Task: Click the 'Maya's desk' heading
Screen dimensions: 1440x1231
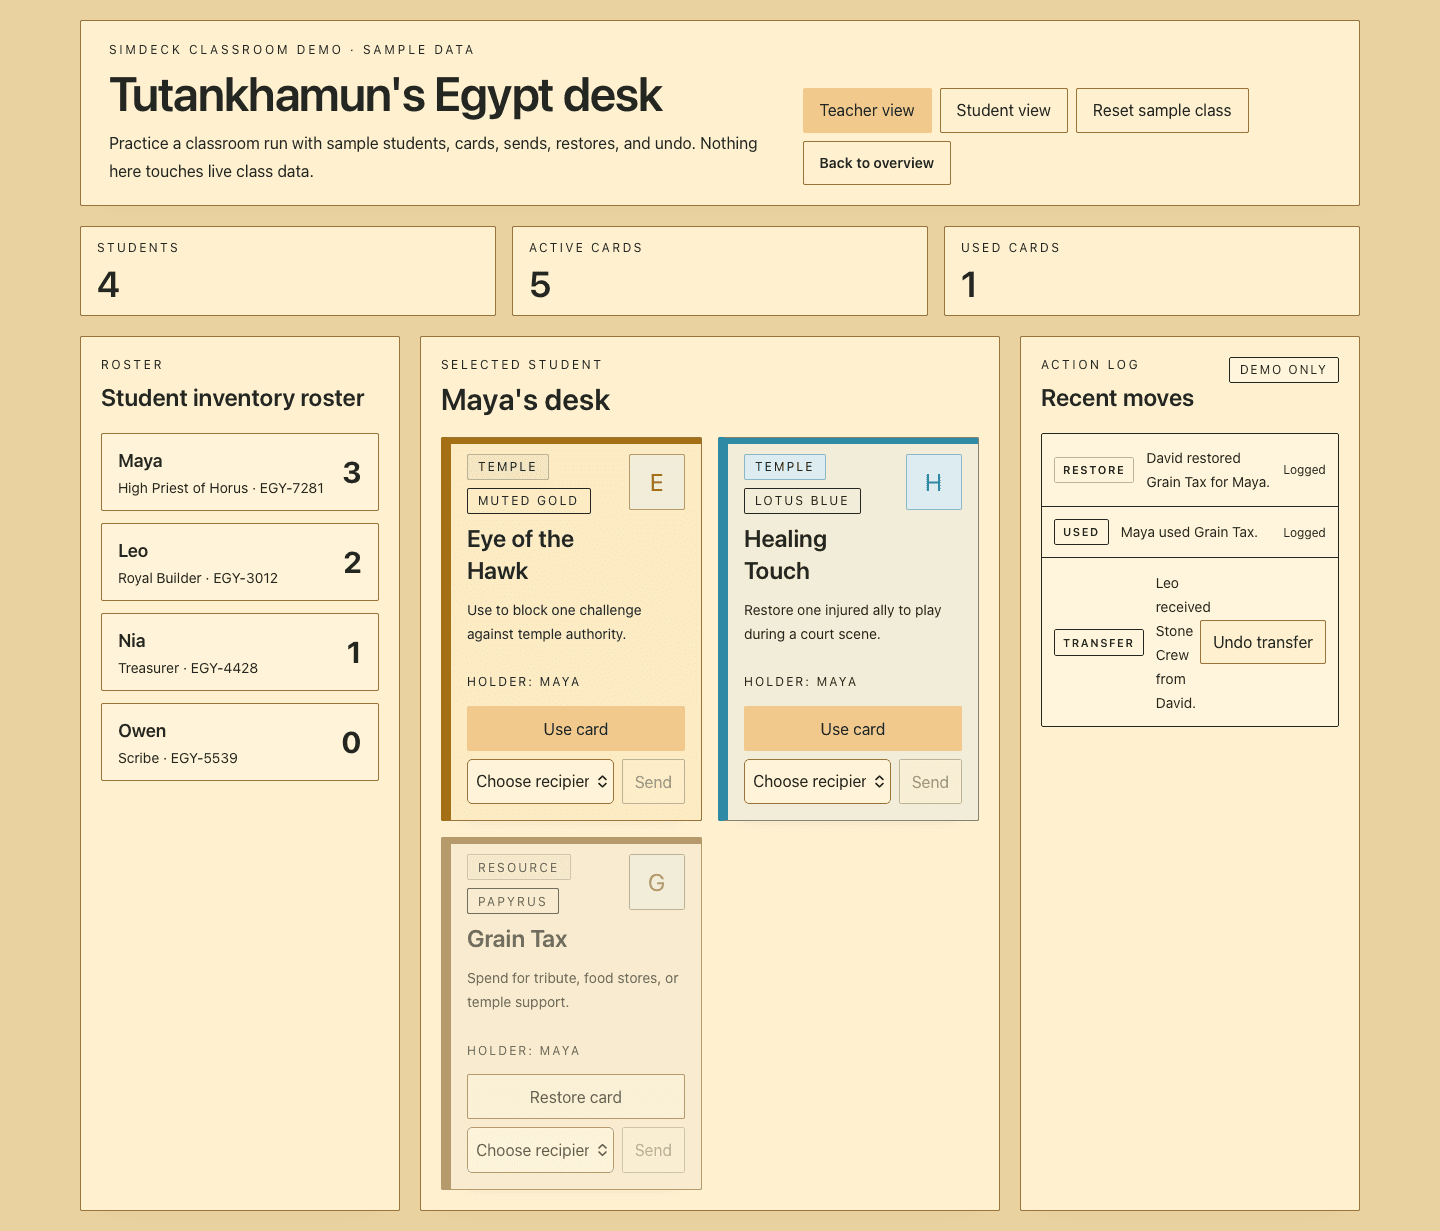Action: (x=526, y=400)
